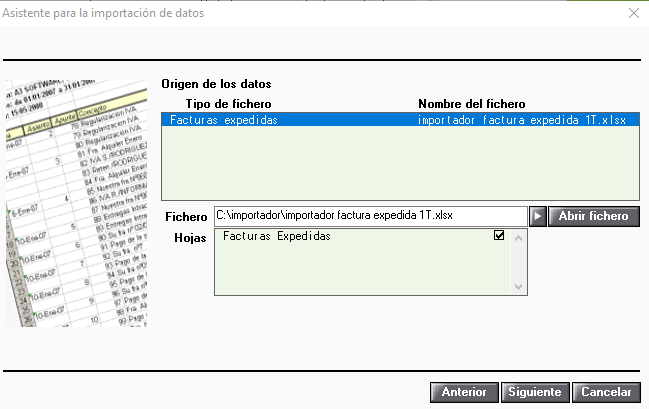The image size is (649, 409).
Task: Click the Hojas list scroll down arrow
Action: (x=519, y=286)
